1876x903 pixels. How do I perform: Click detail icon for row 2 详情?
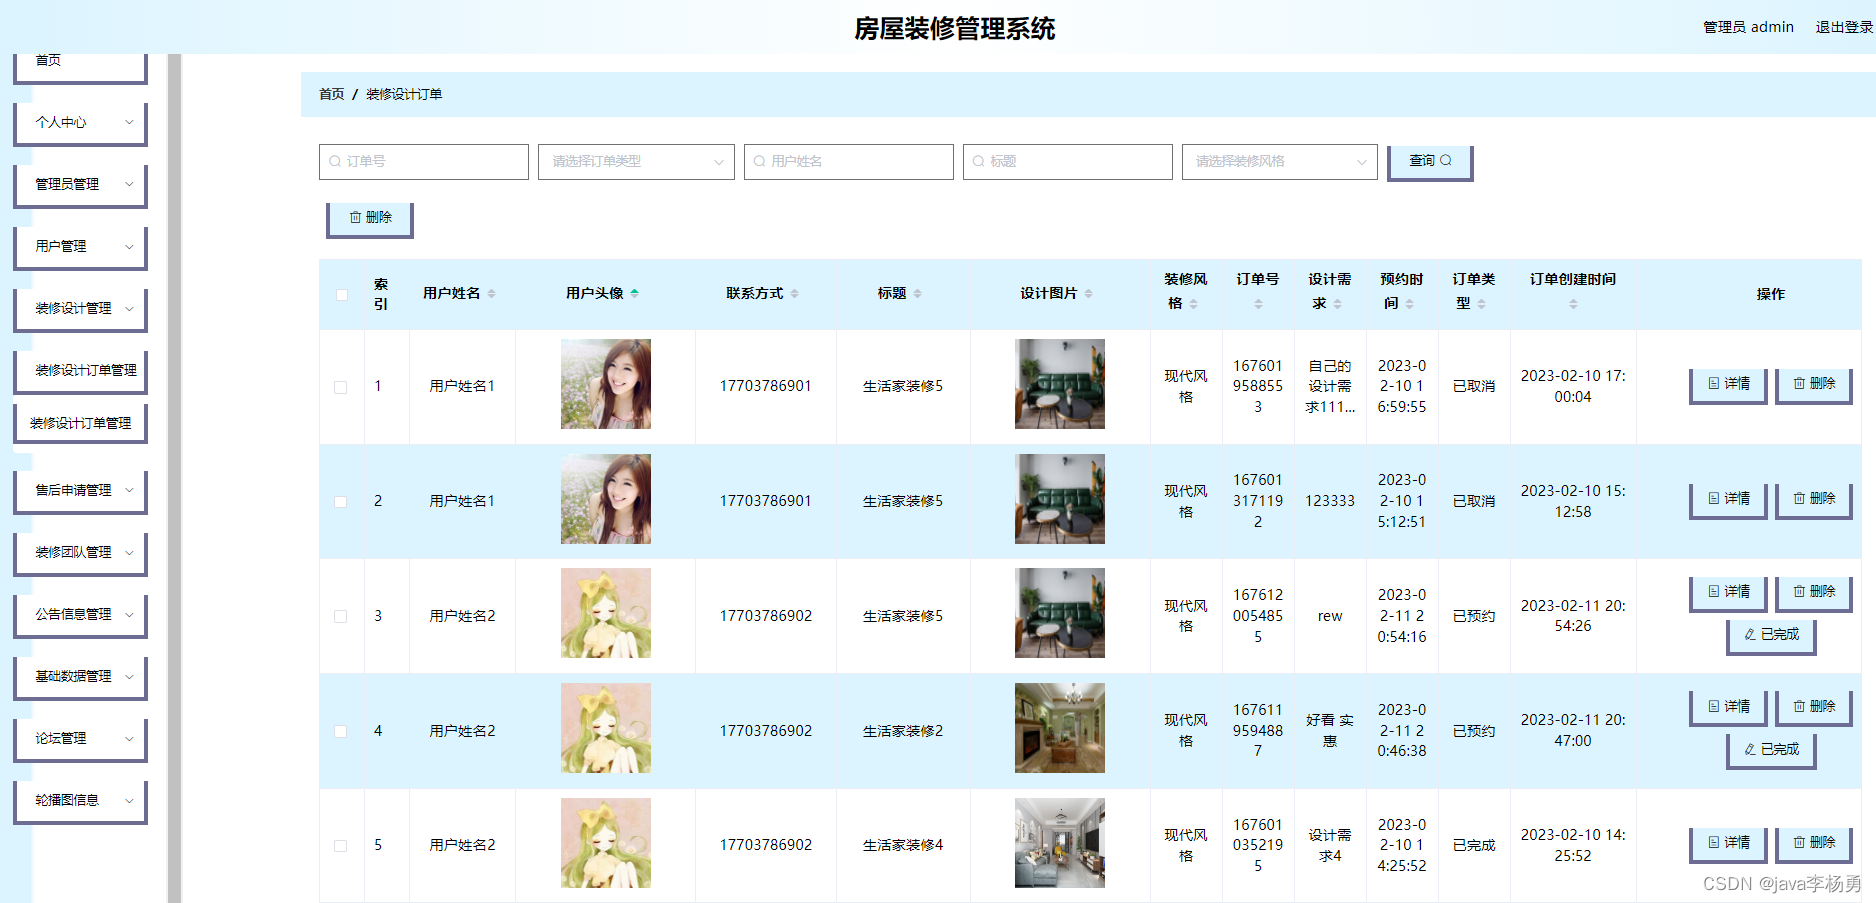point(1714,498)
